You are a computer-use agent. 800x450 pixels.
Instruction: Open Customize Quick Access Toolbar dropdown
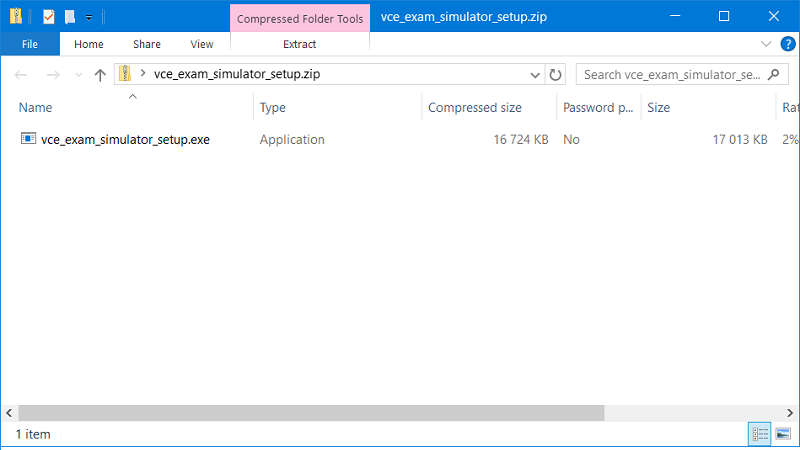89,18
